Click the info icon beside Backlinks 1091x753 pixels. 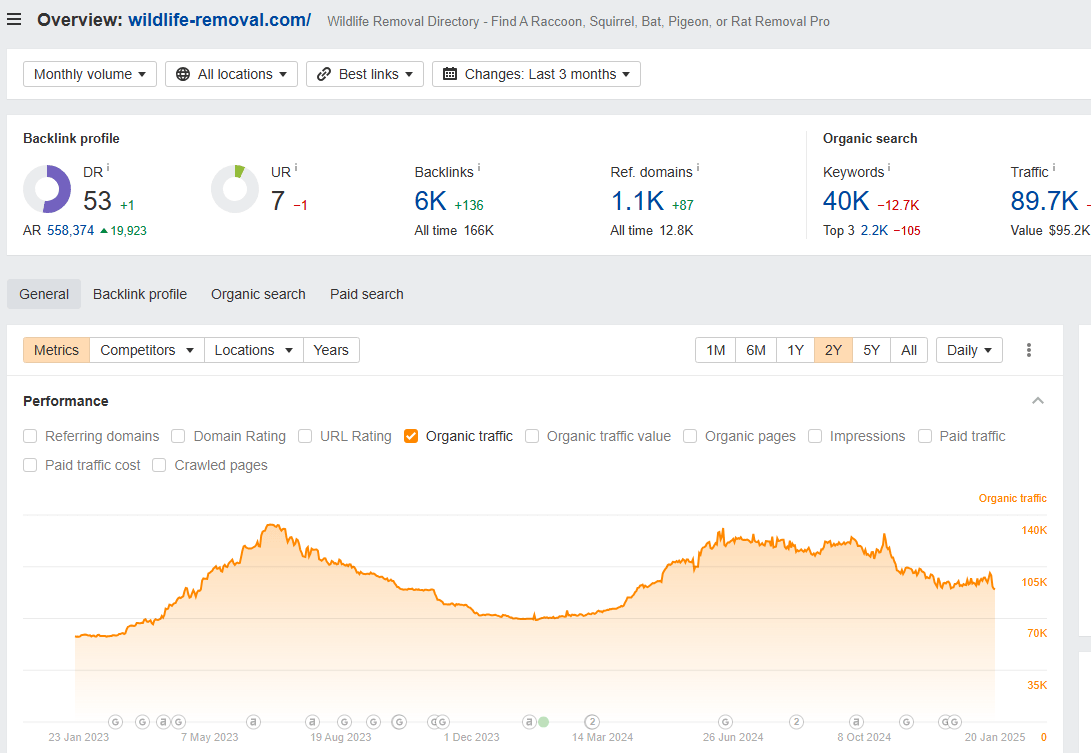479,168
